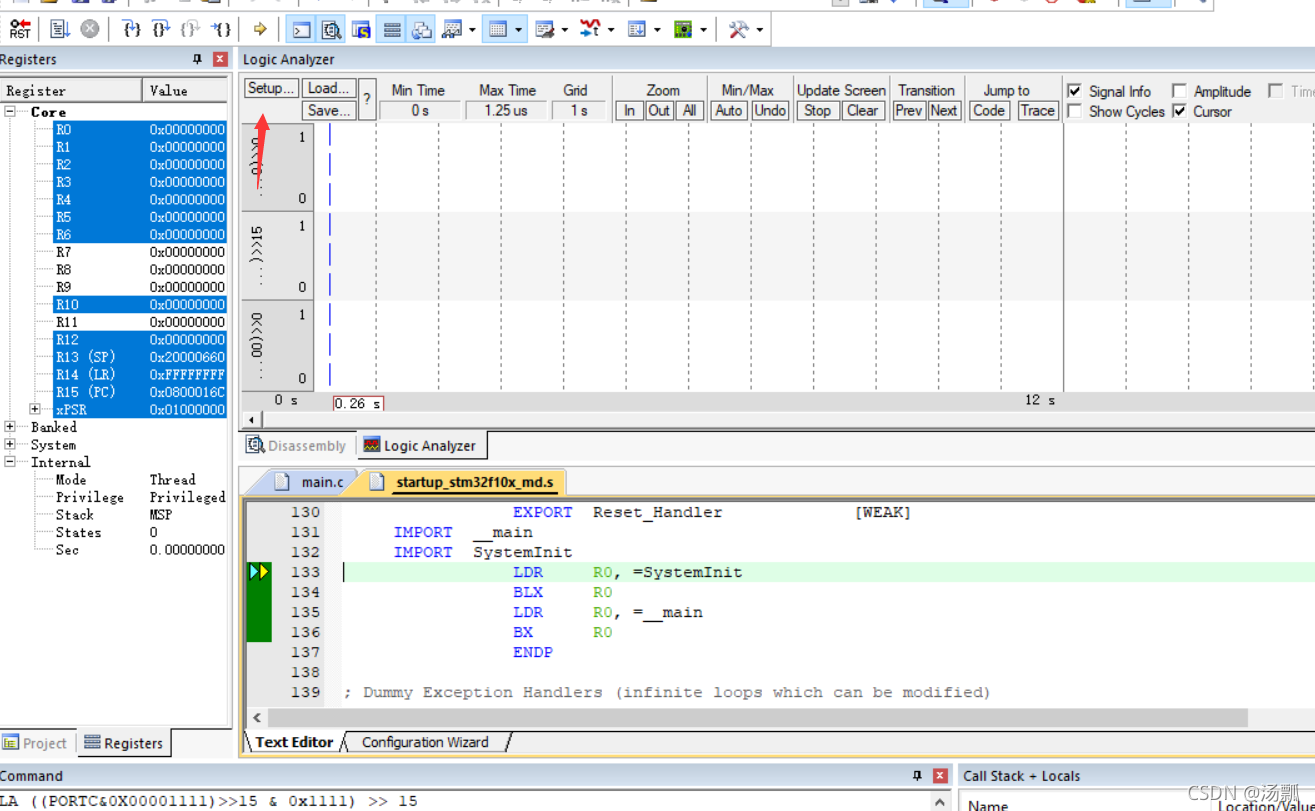The height and width of the screenshot is (811, 1315).
Task: Click the Step out icon
Action: pyautogui.click(x=191, y=29)
